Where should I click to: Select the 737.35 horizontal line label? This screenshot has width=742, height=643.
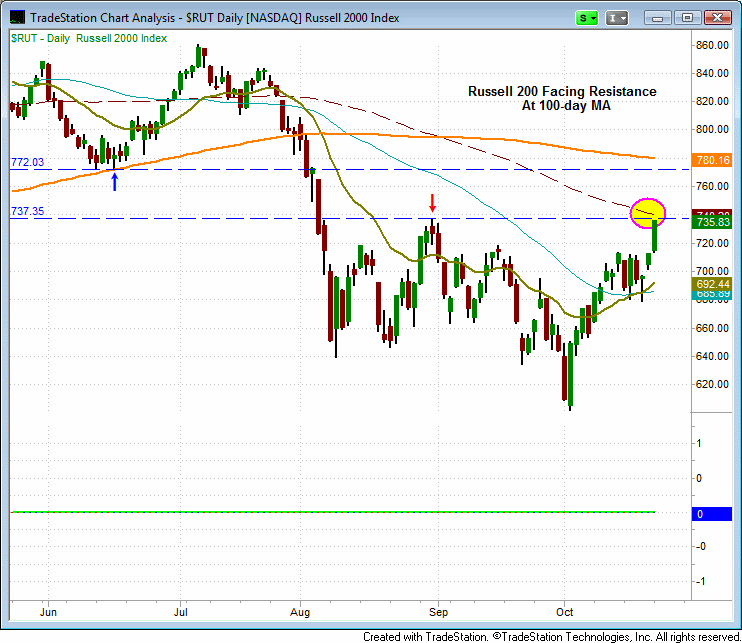[x=27, y=211]
